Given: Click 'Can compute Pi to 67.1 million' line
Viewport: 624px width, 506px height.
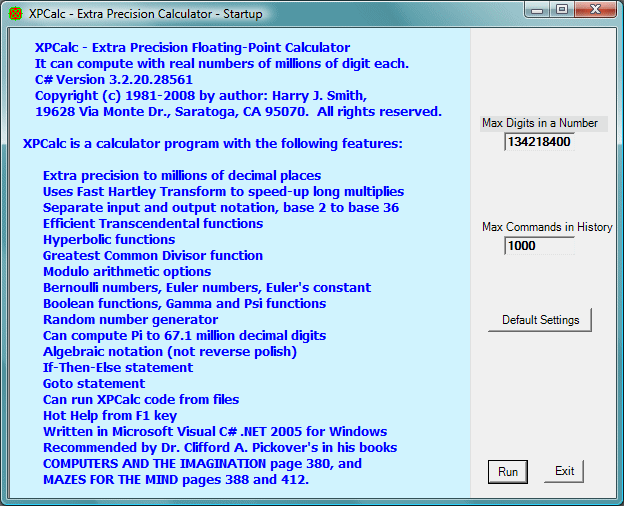Looking at the screenshot, I should (x=184, y=336).
